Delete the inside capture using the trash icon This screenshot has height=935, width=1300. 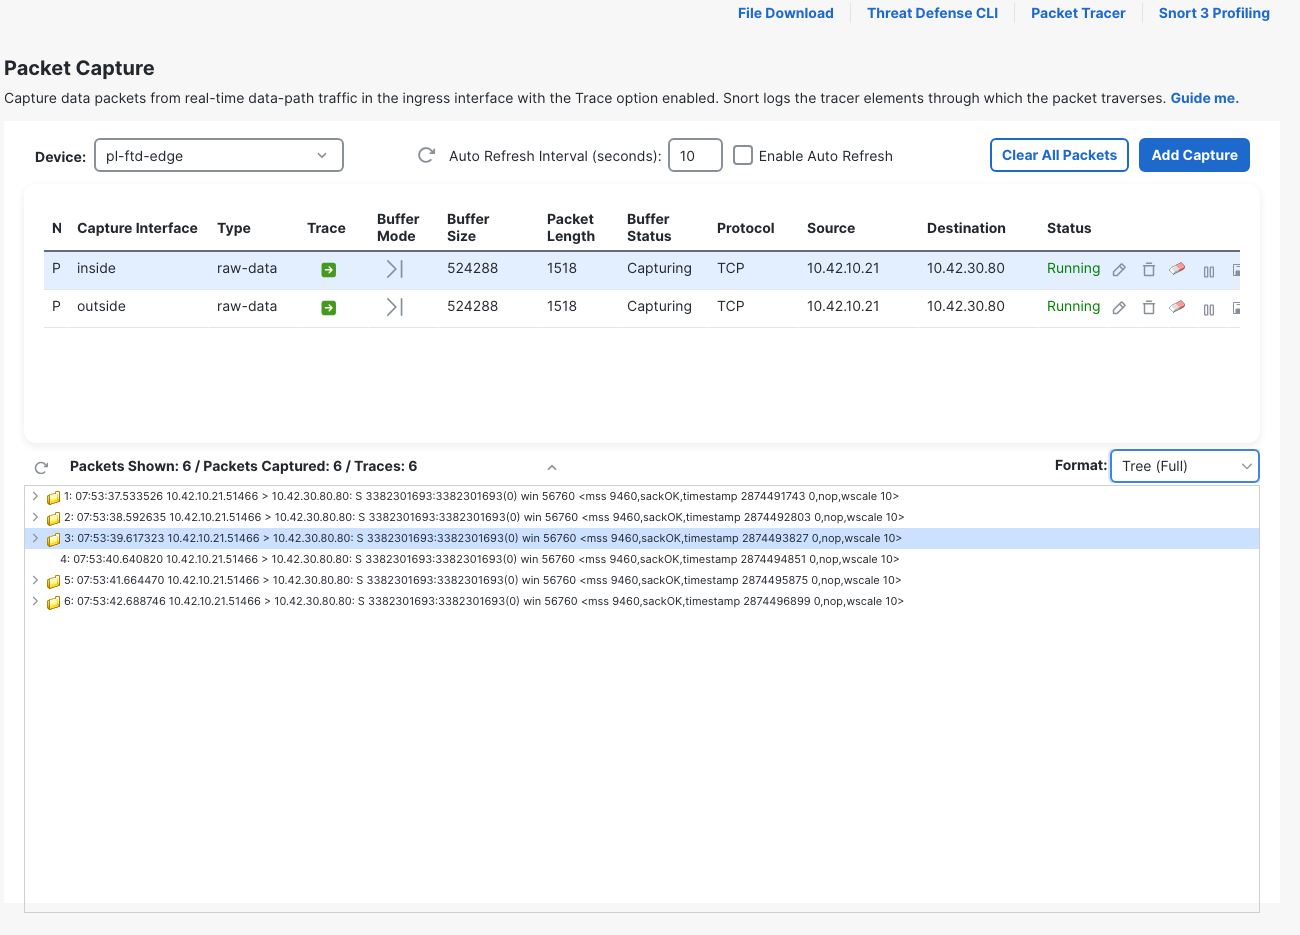click(1149, 269)
